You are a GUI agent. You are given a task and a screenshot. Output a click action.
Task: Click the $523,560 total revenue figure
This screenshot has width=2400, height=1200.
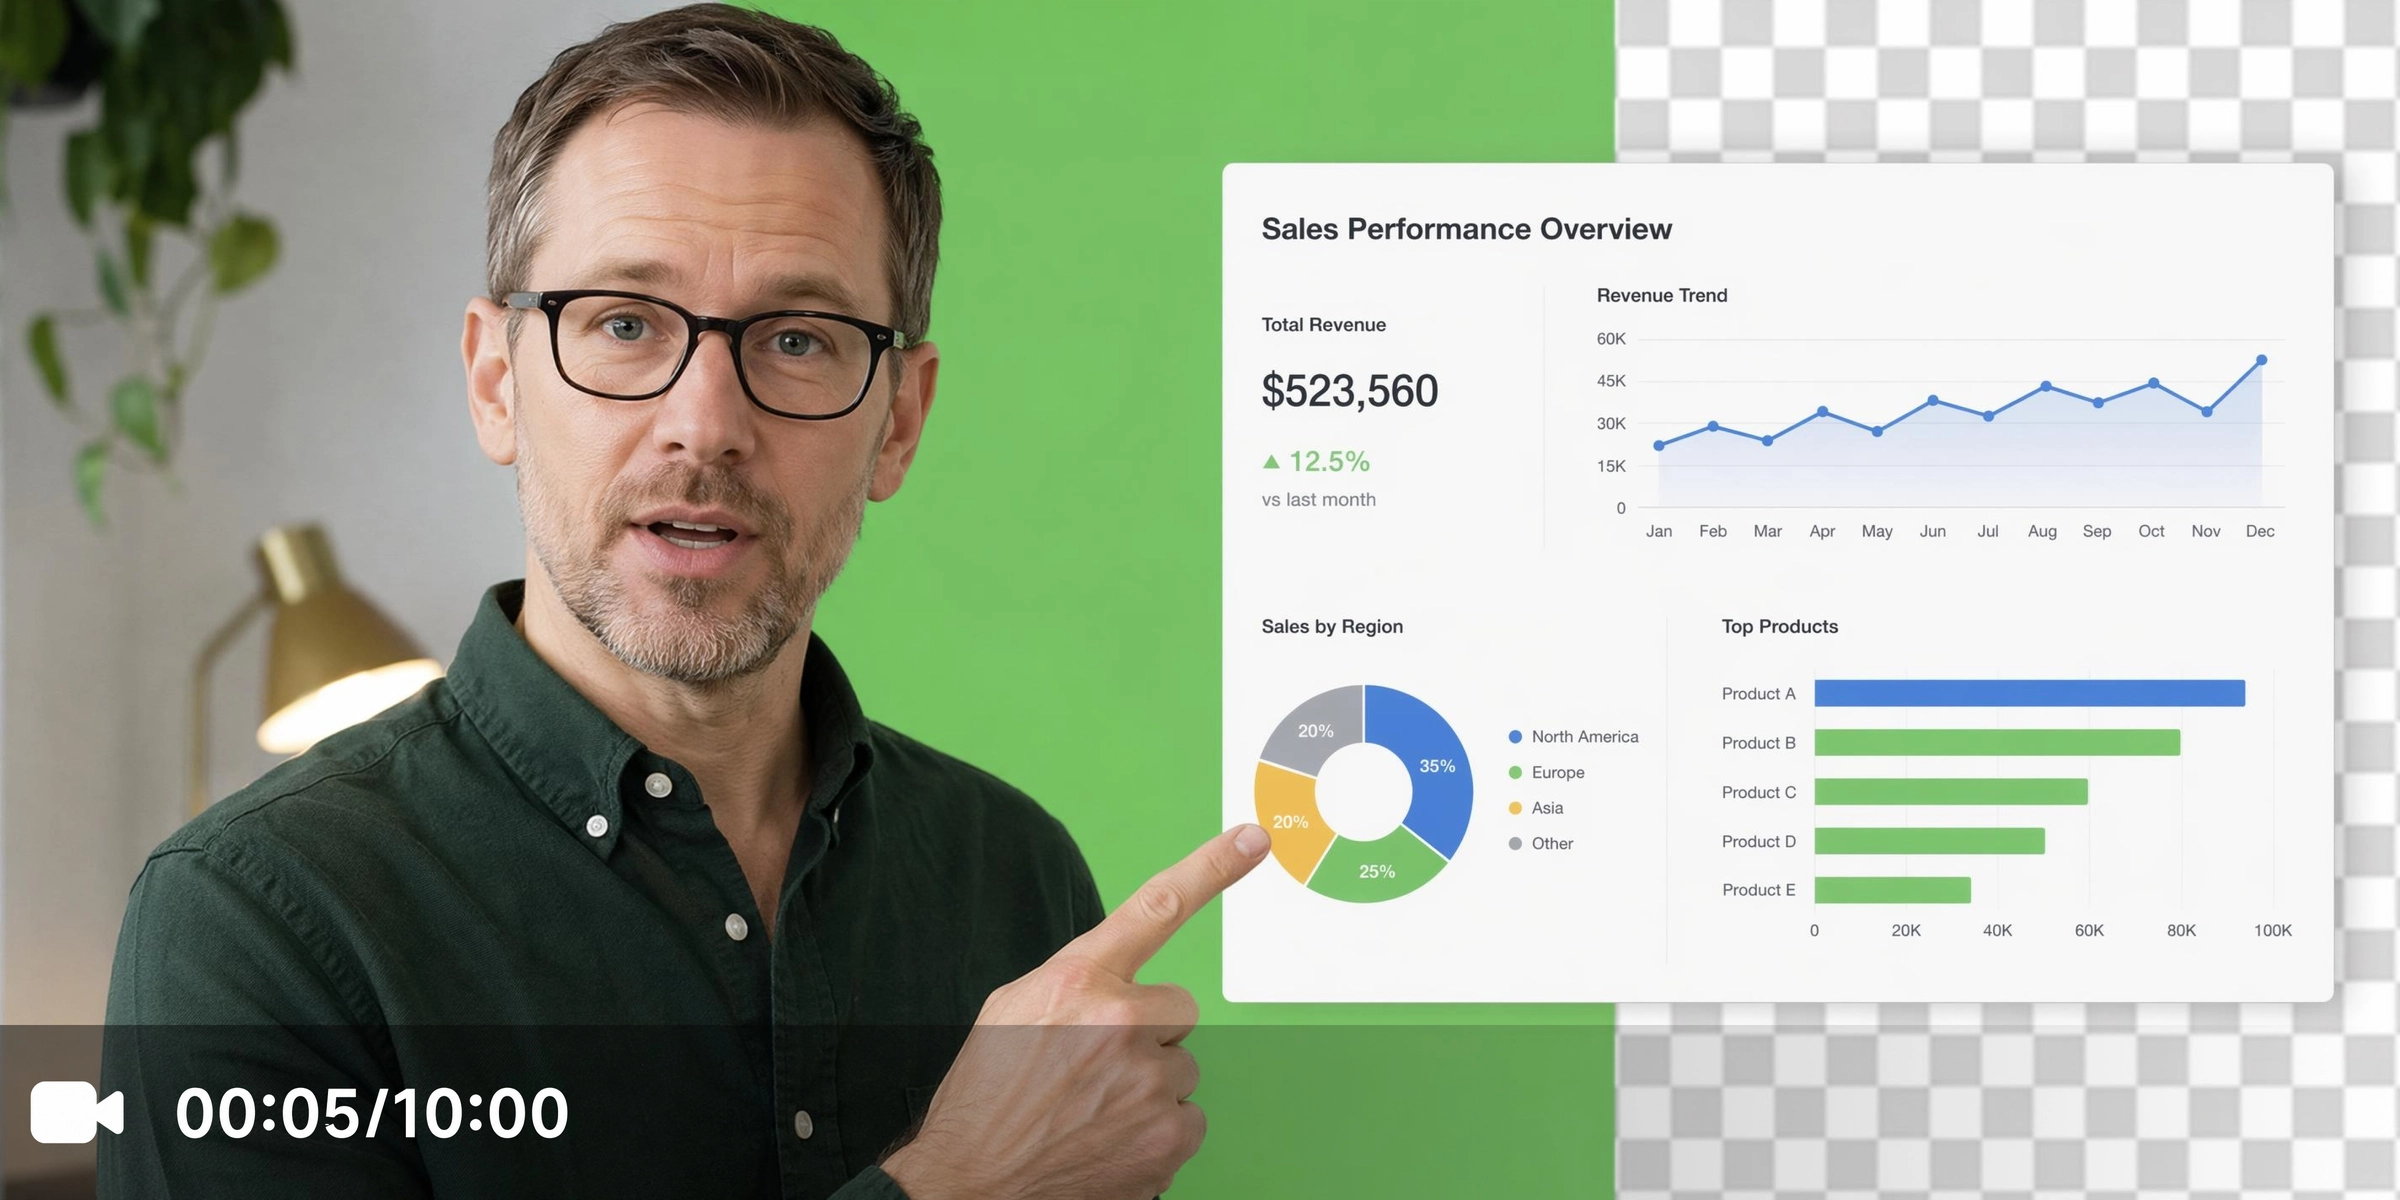point(1349,390)
